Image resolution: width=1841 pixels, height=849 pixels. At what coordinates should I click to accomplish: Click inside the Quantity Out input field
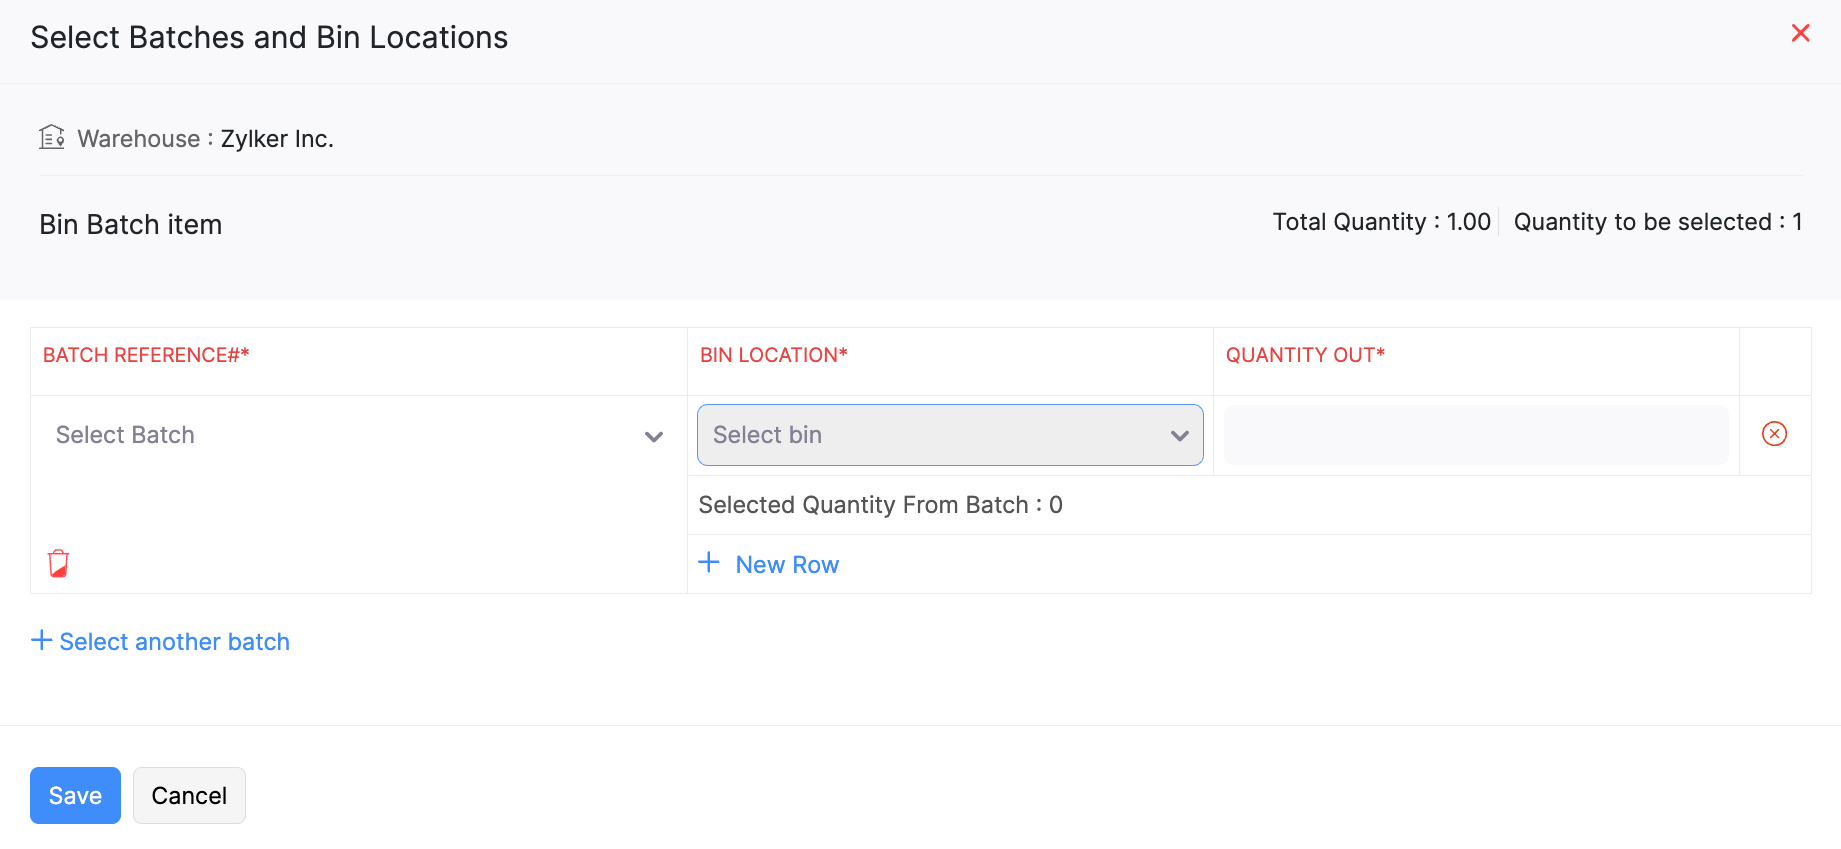(1475, 434)
